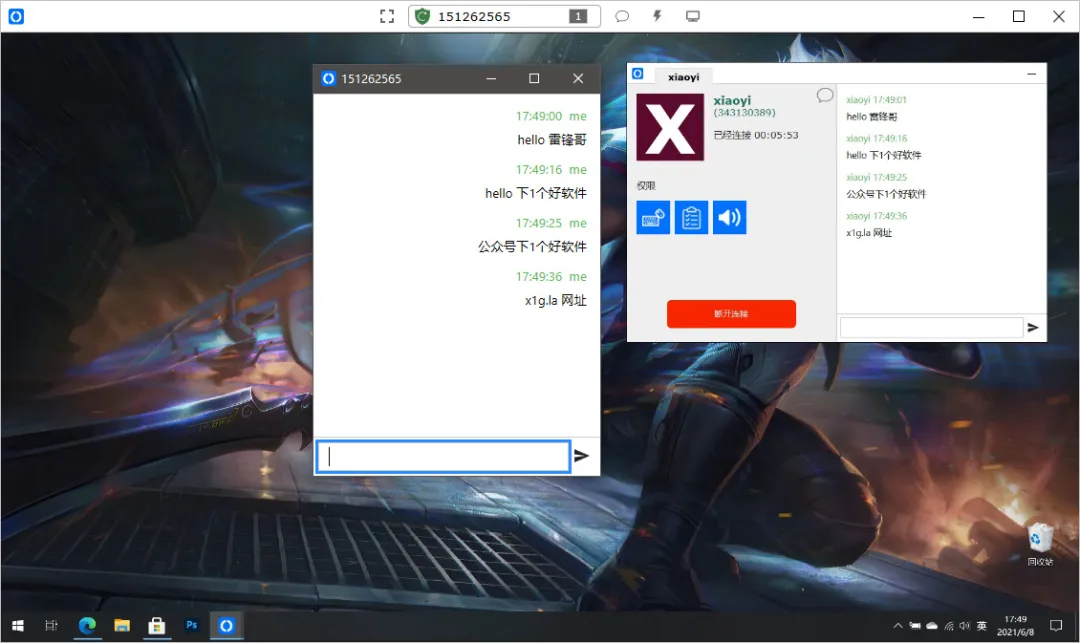Send message in the 151262565 chat window
This screenshot has height=643, width=1080.
tap(581, 456)
